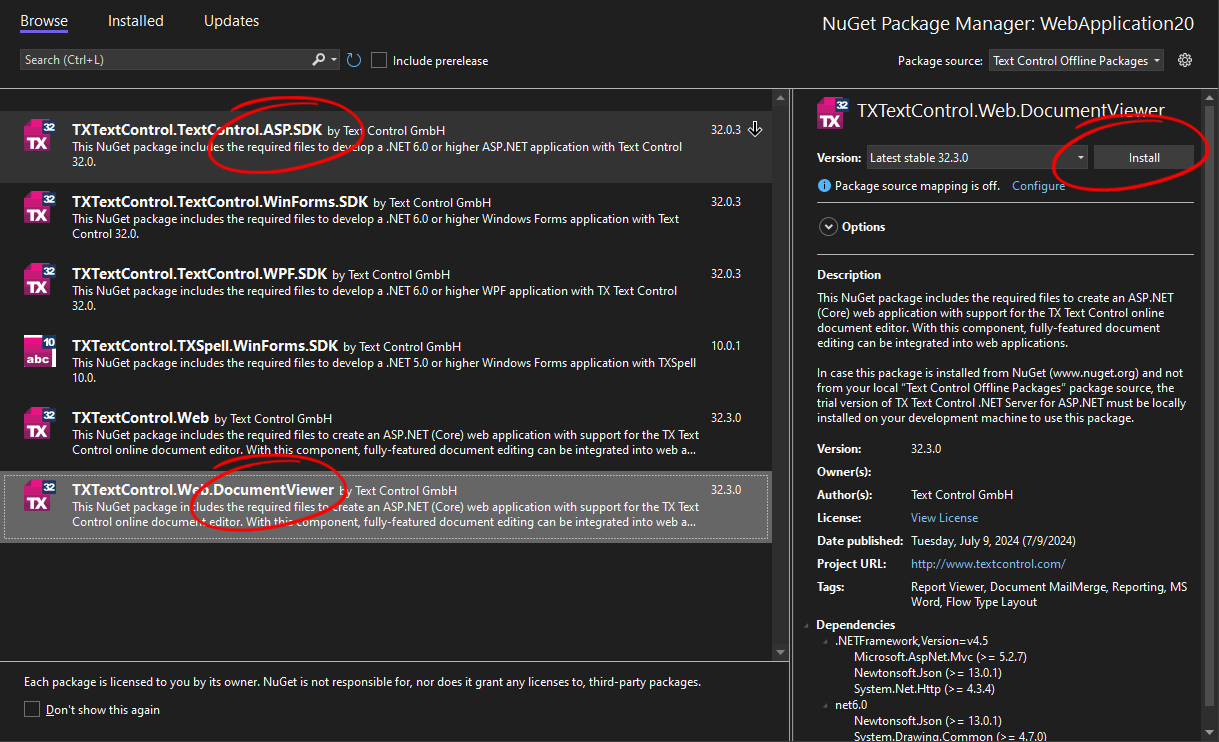The height and width of the screenshot is (742, 1219).
Task: Click download arrow for TextControl.ASP.SDK package
Action: [756, 129]
